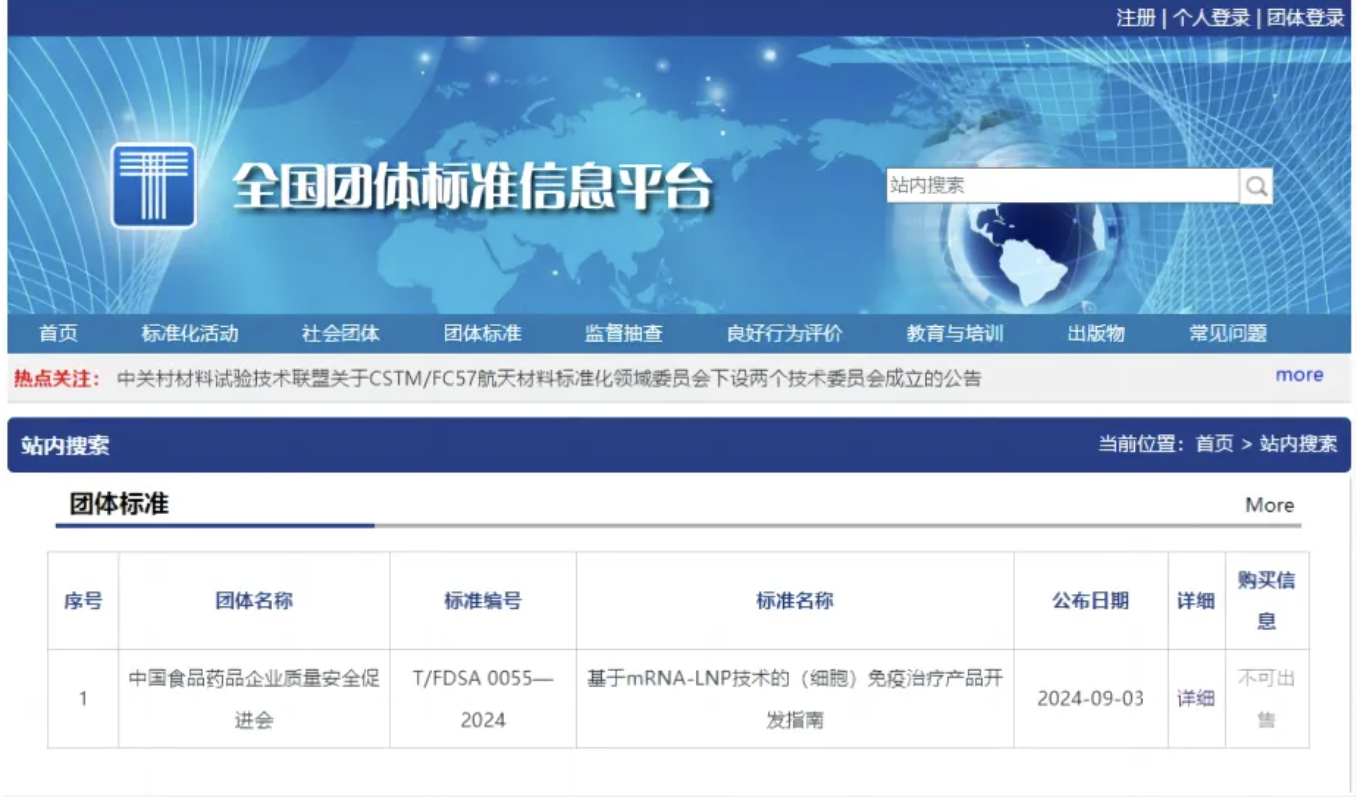Click the 站内搜索 section heading
The width and height of the screenshot is (1356, 800).
pyautogui.click(x=65, y=446)
